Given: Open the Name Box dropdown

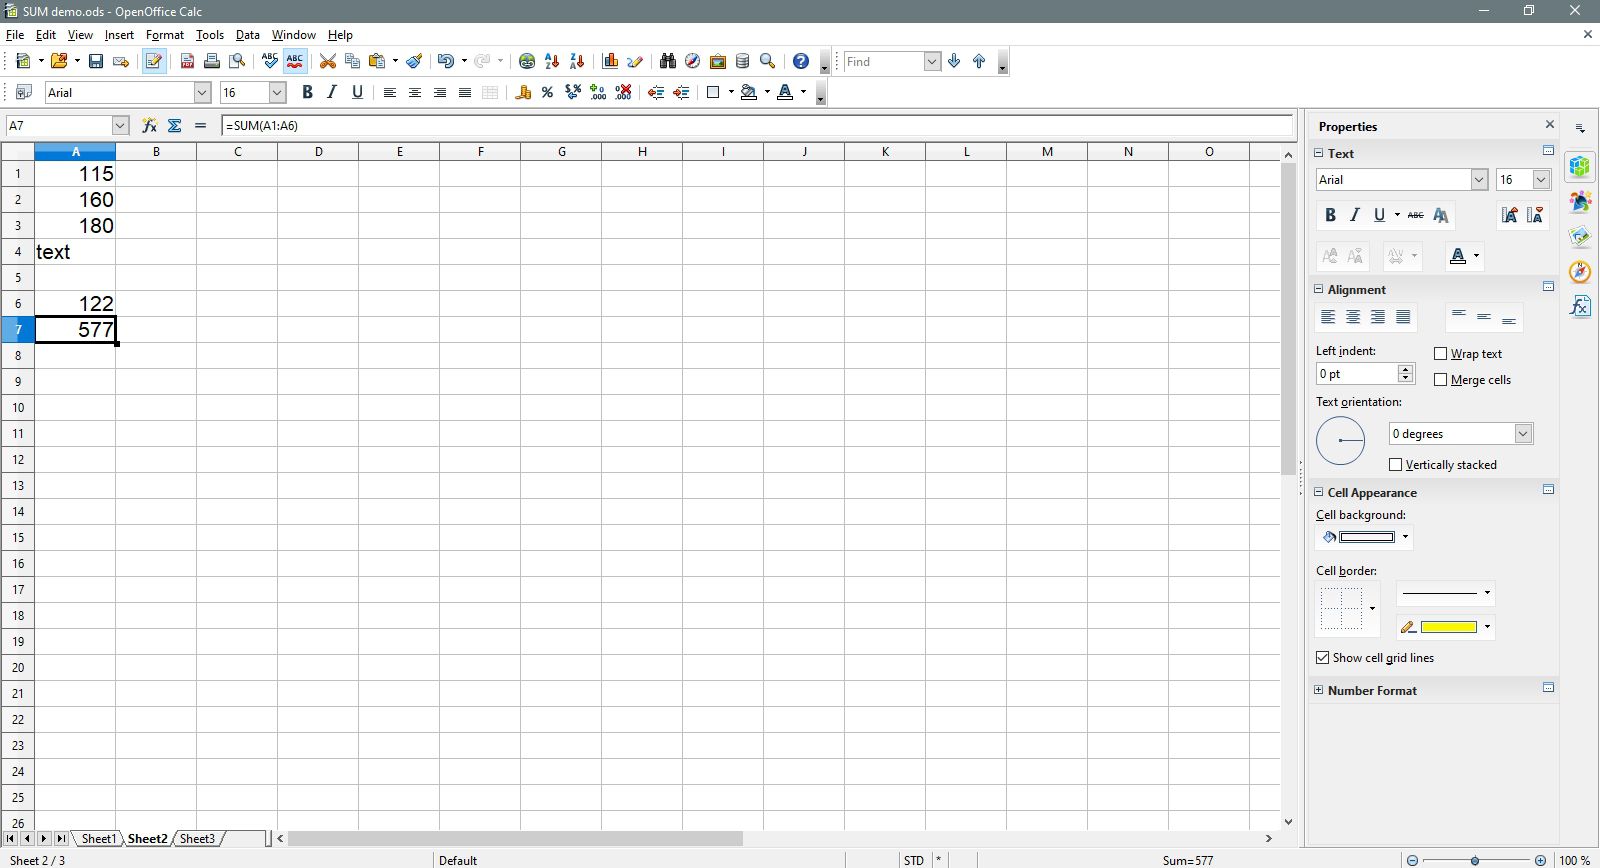Looking at the screenshot, I should [120, 126].
